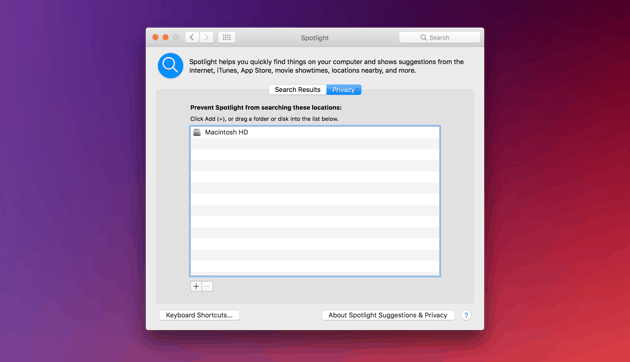Focus the Search field in the toolbar
Screen dimensions: 630x362
[440, 37]
